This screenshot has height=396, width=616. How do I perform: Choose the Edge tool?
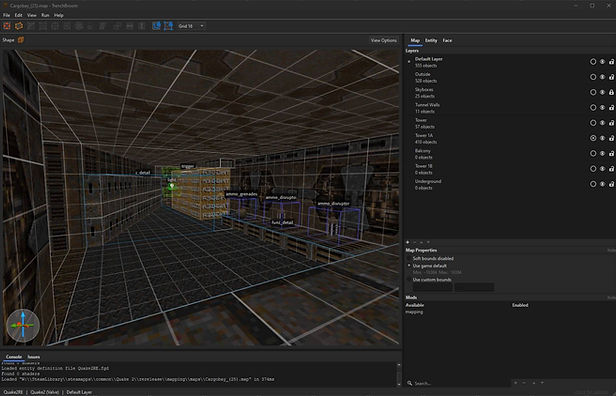click(x=55, y=26)
